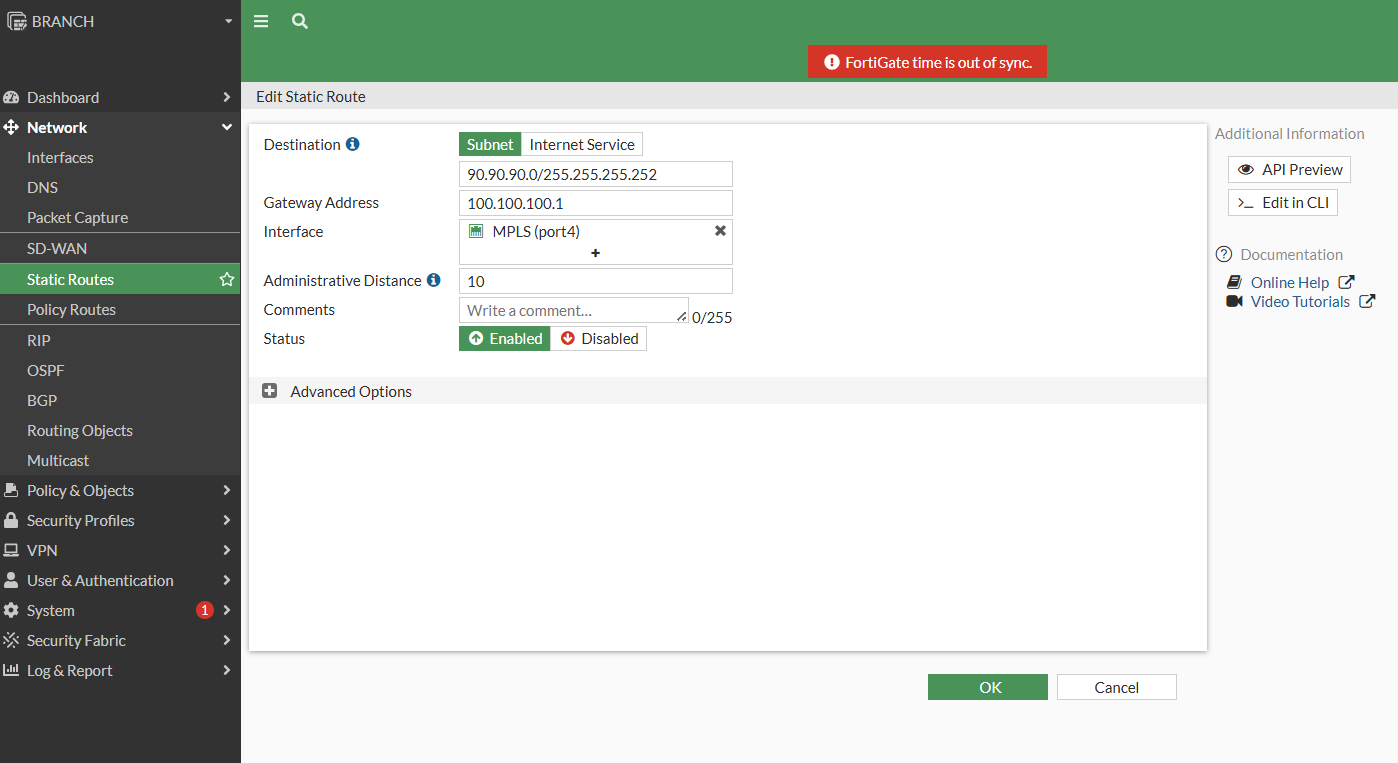
Task: Click the VPN monitor icon
Action: pos(12,550)
